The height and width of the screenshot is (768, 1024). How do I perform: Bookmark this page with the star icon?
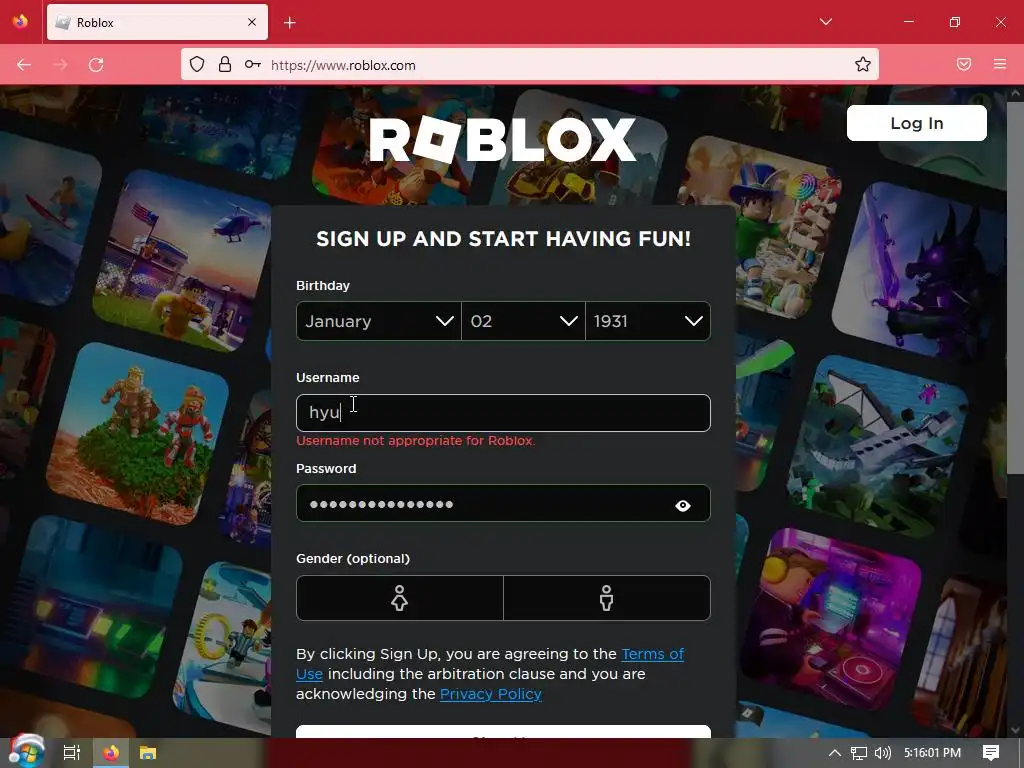pos(863,65)
